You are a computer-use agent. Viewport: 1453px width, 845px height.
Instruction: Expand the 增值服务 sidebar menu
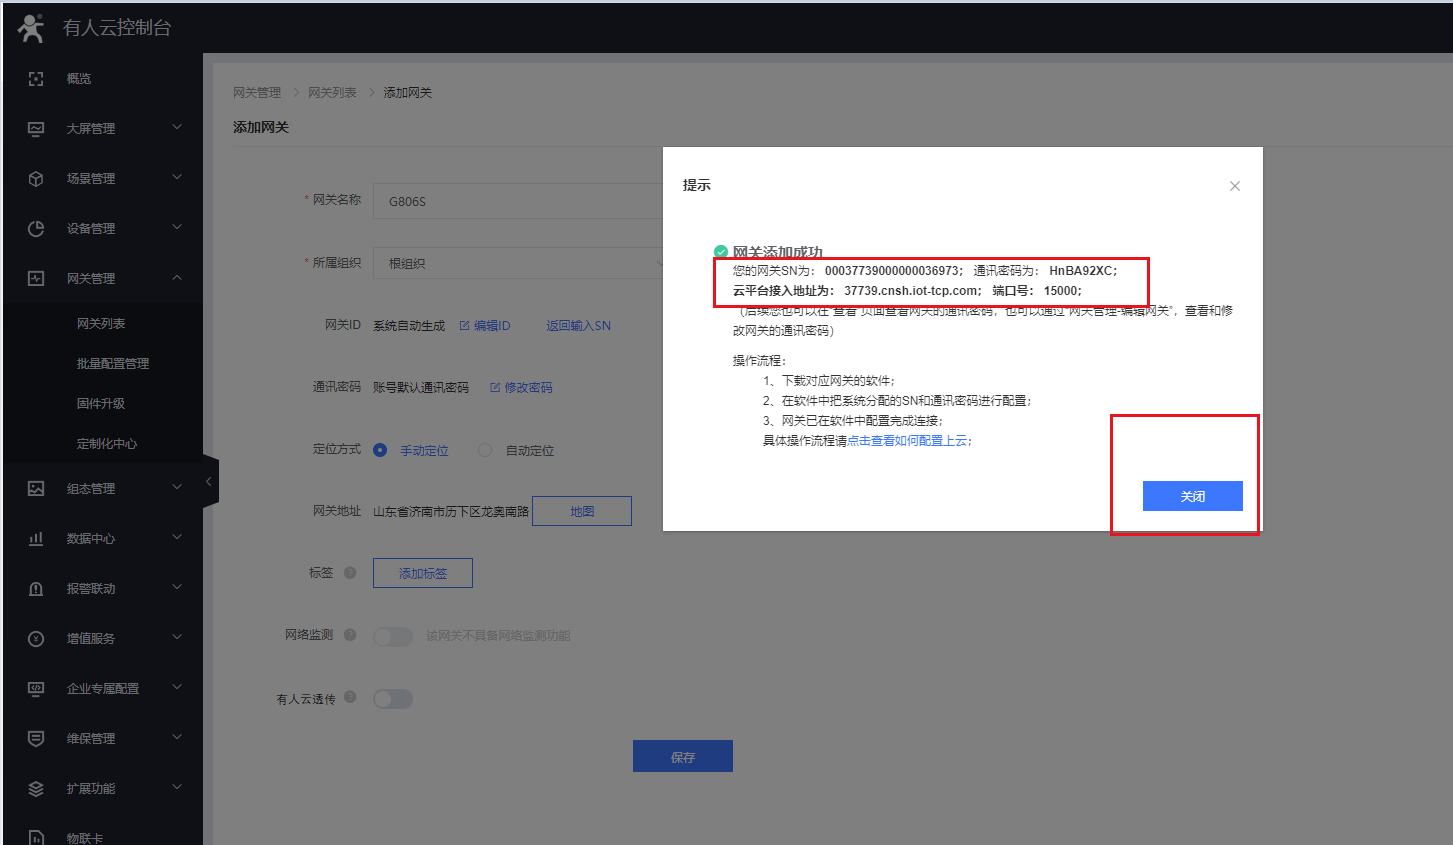(177, 638)
